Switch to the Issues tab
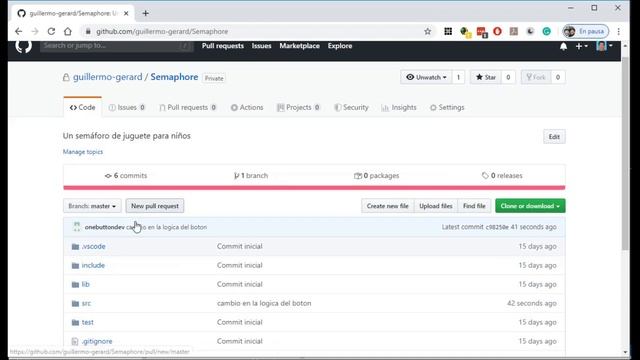 coord(127,107)
